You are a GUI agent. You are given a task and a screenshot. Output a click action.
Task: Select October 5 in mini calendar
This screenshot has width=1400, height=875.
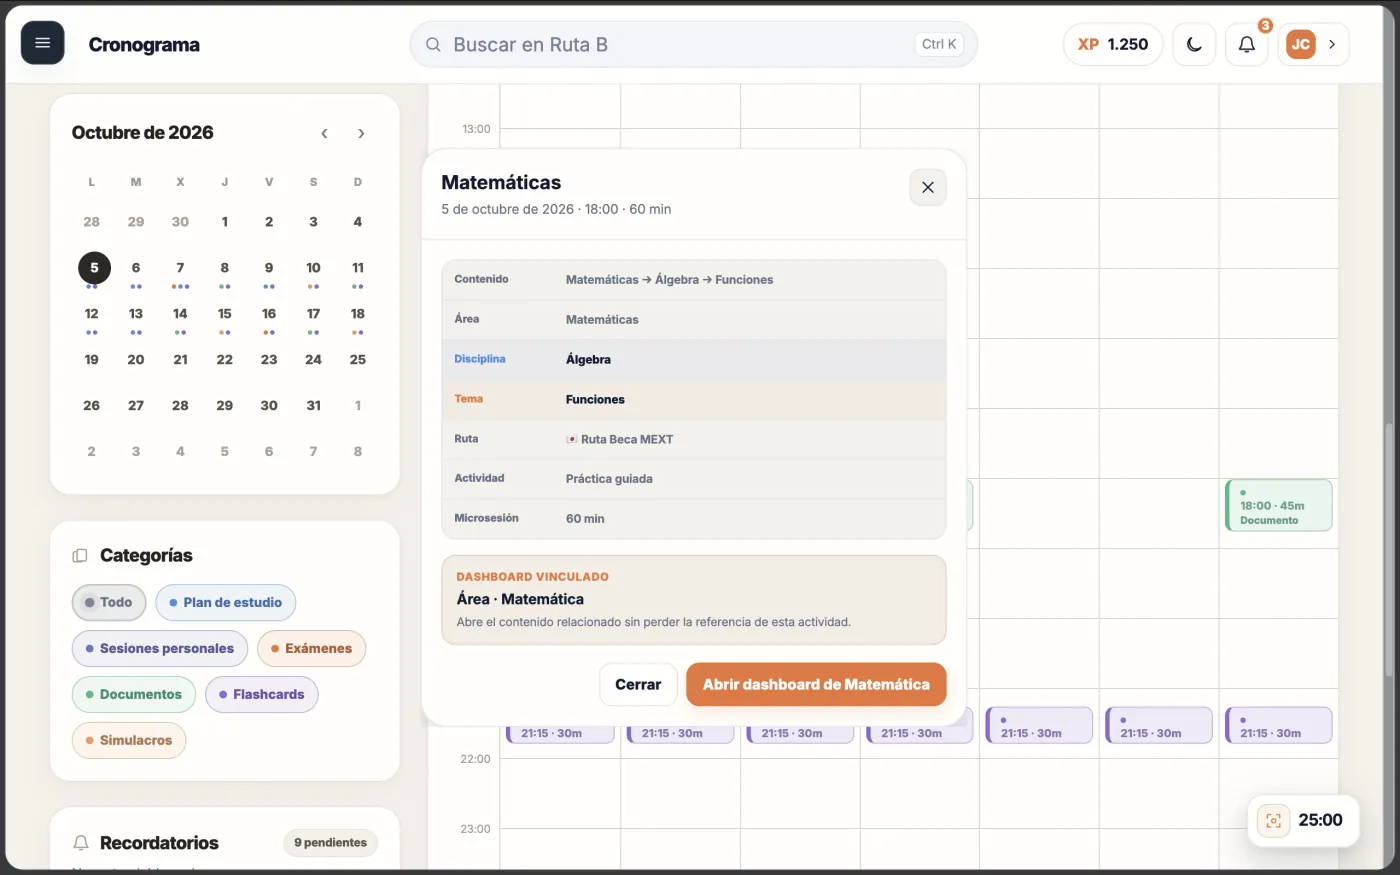94,268
